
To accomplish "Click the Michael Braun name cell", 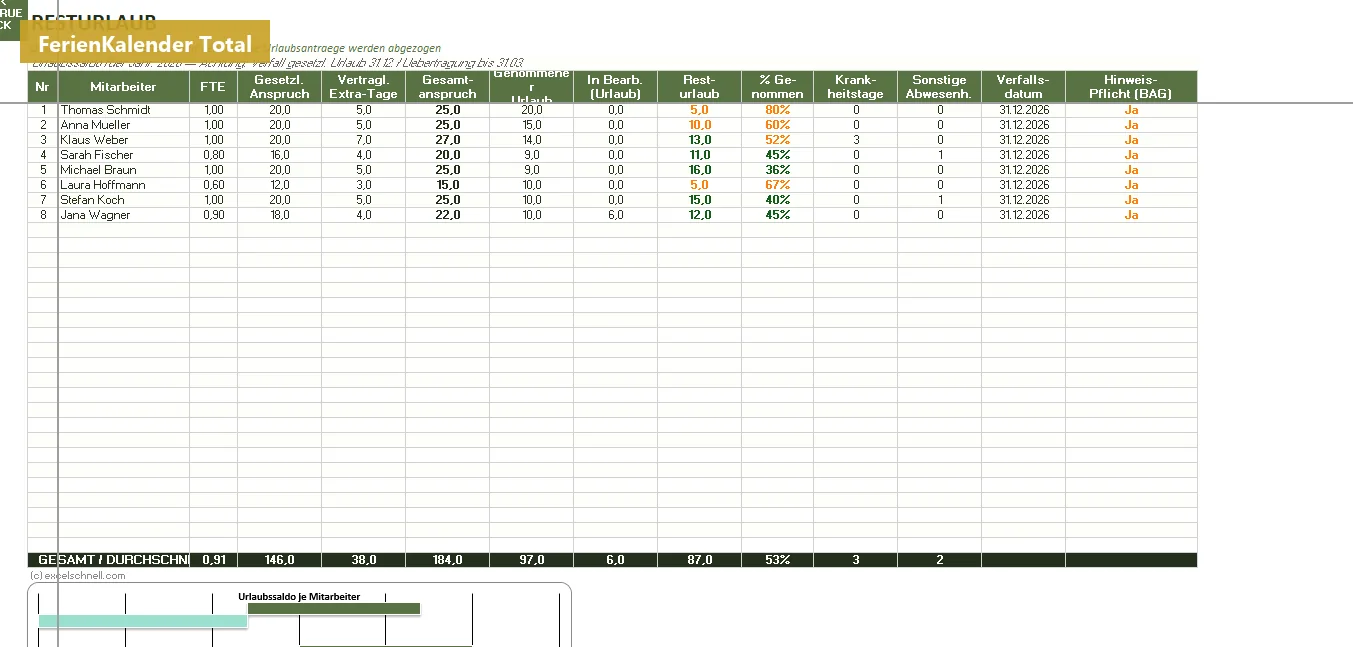I will 123,170.
